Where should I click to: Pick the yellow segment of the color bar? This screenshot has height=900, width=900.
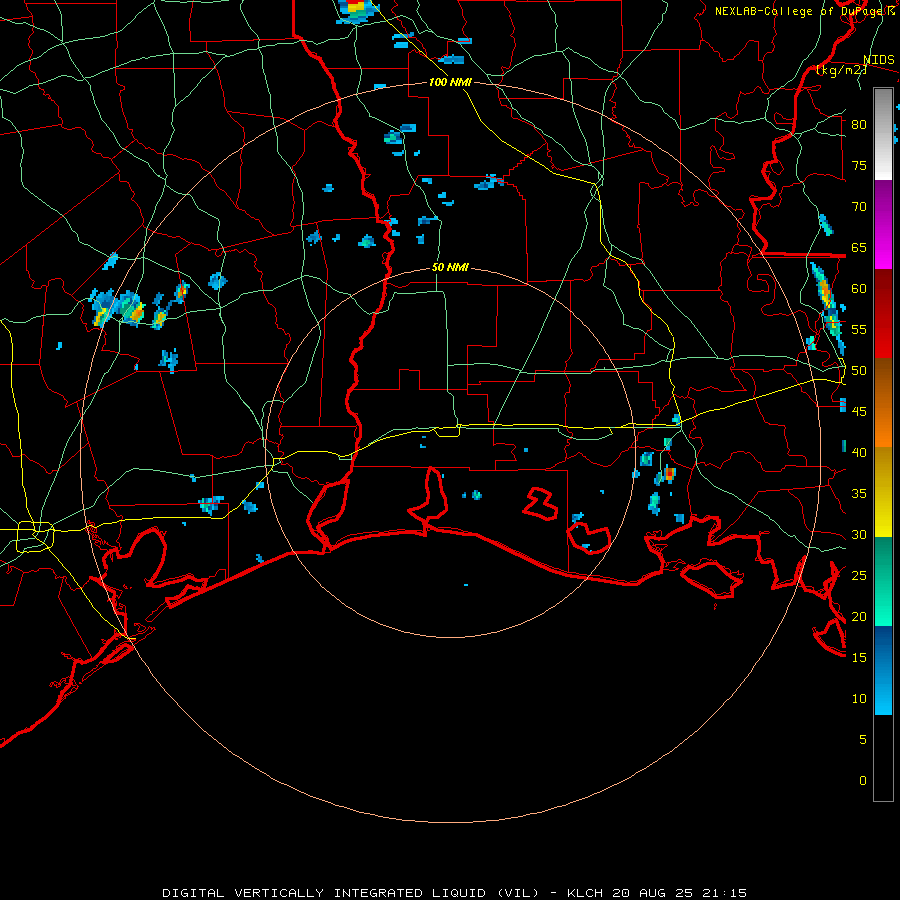tap(883, 492)
